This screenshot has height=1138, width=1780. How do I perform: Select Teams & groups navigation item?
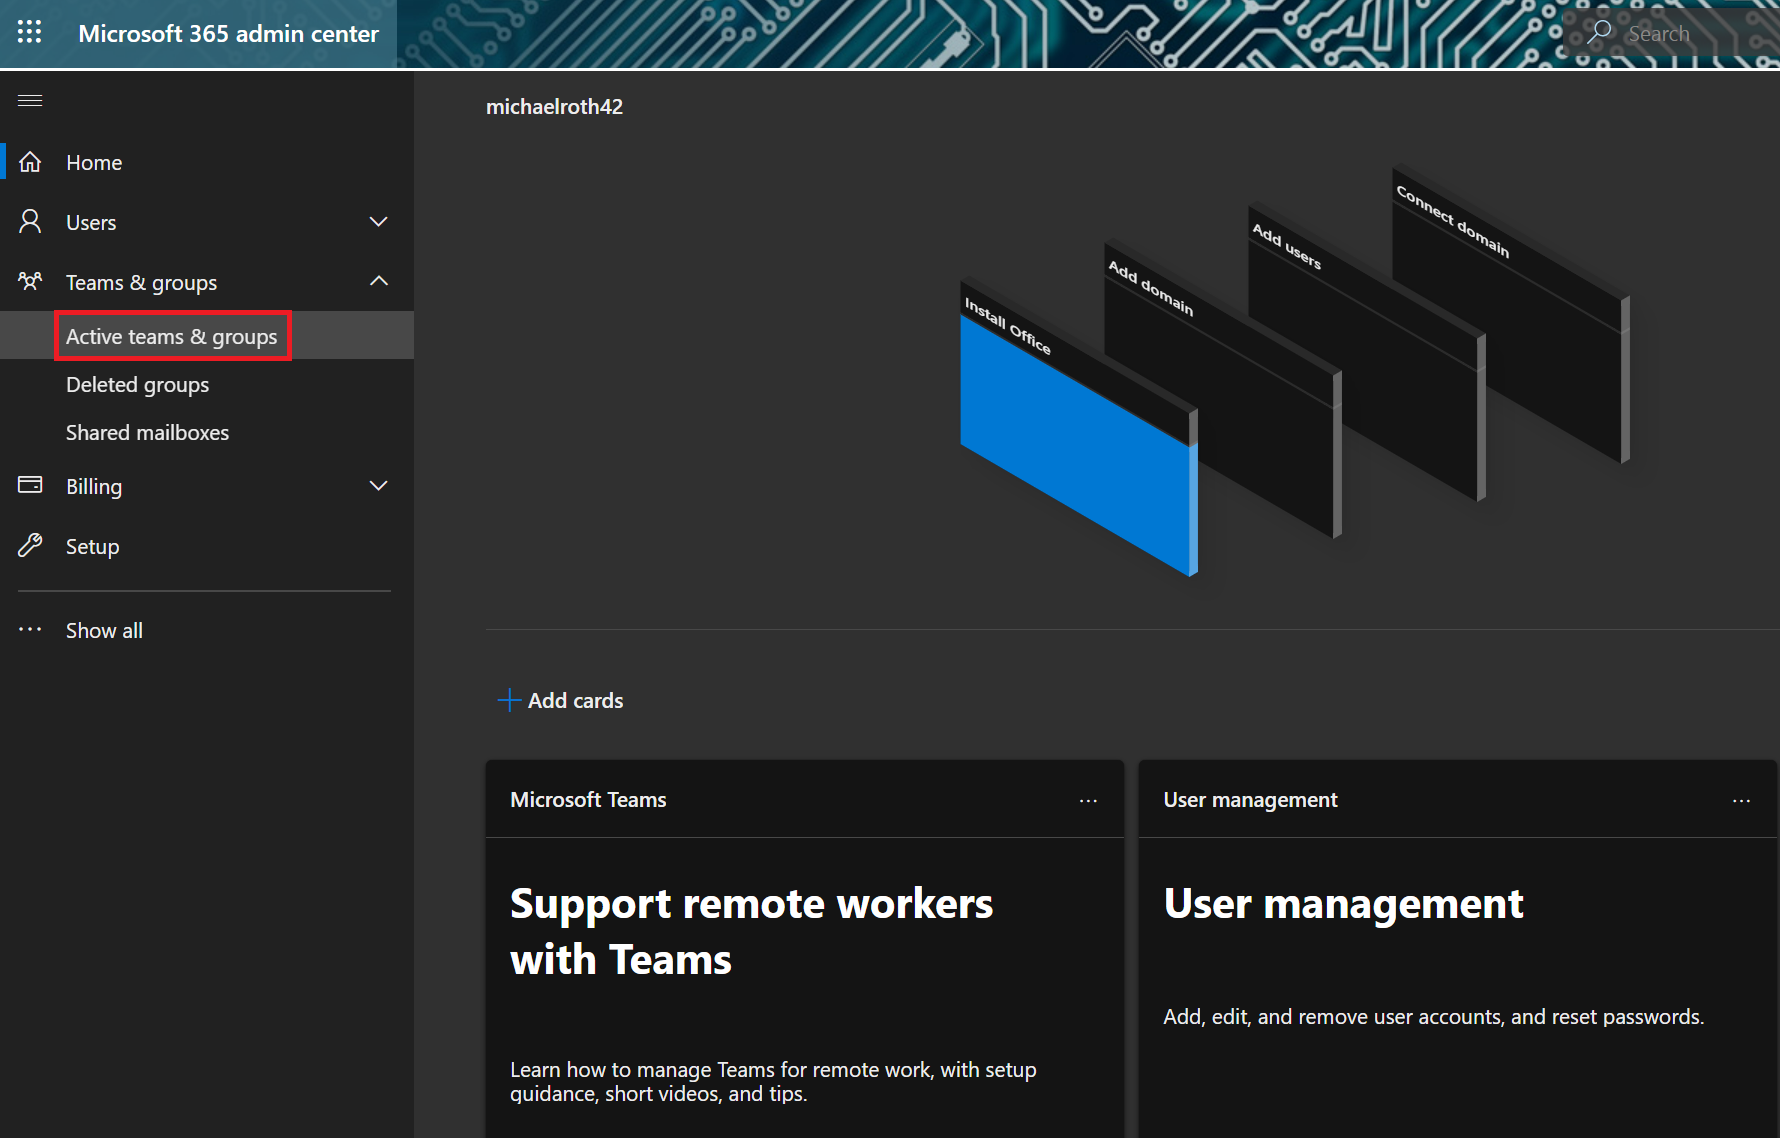coord(207,282)
